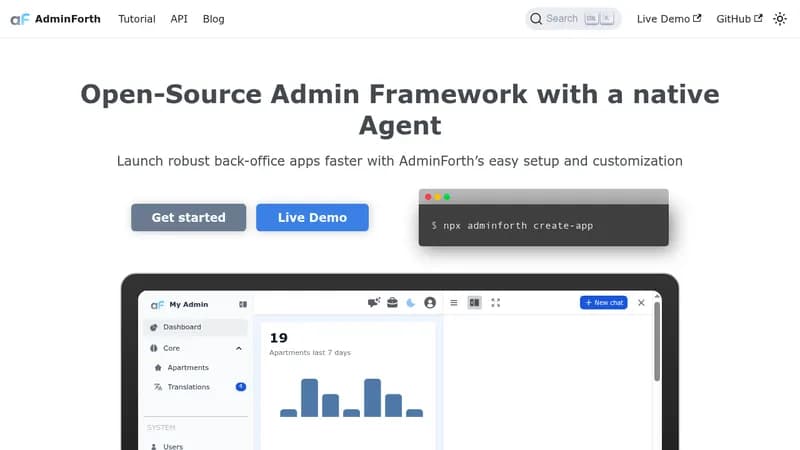Click the Get started button
800x450 pixels.
point(188,217)
